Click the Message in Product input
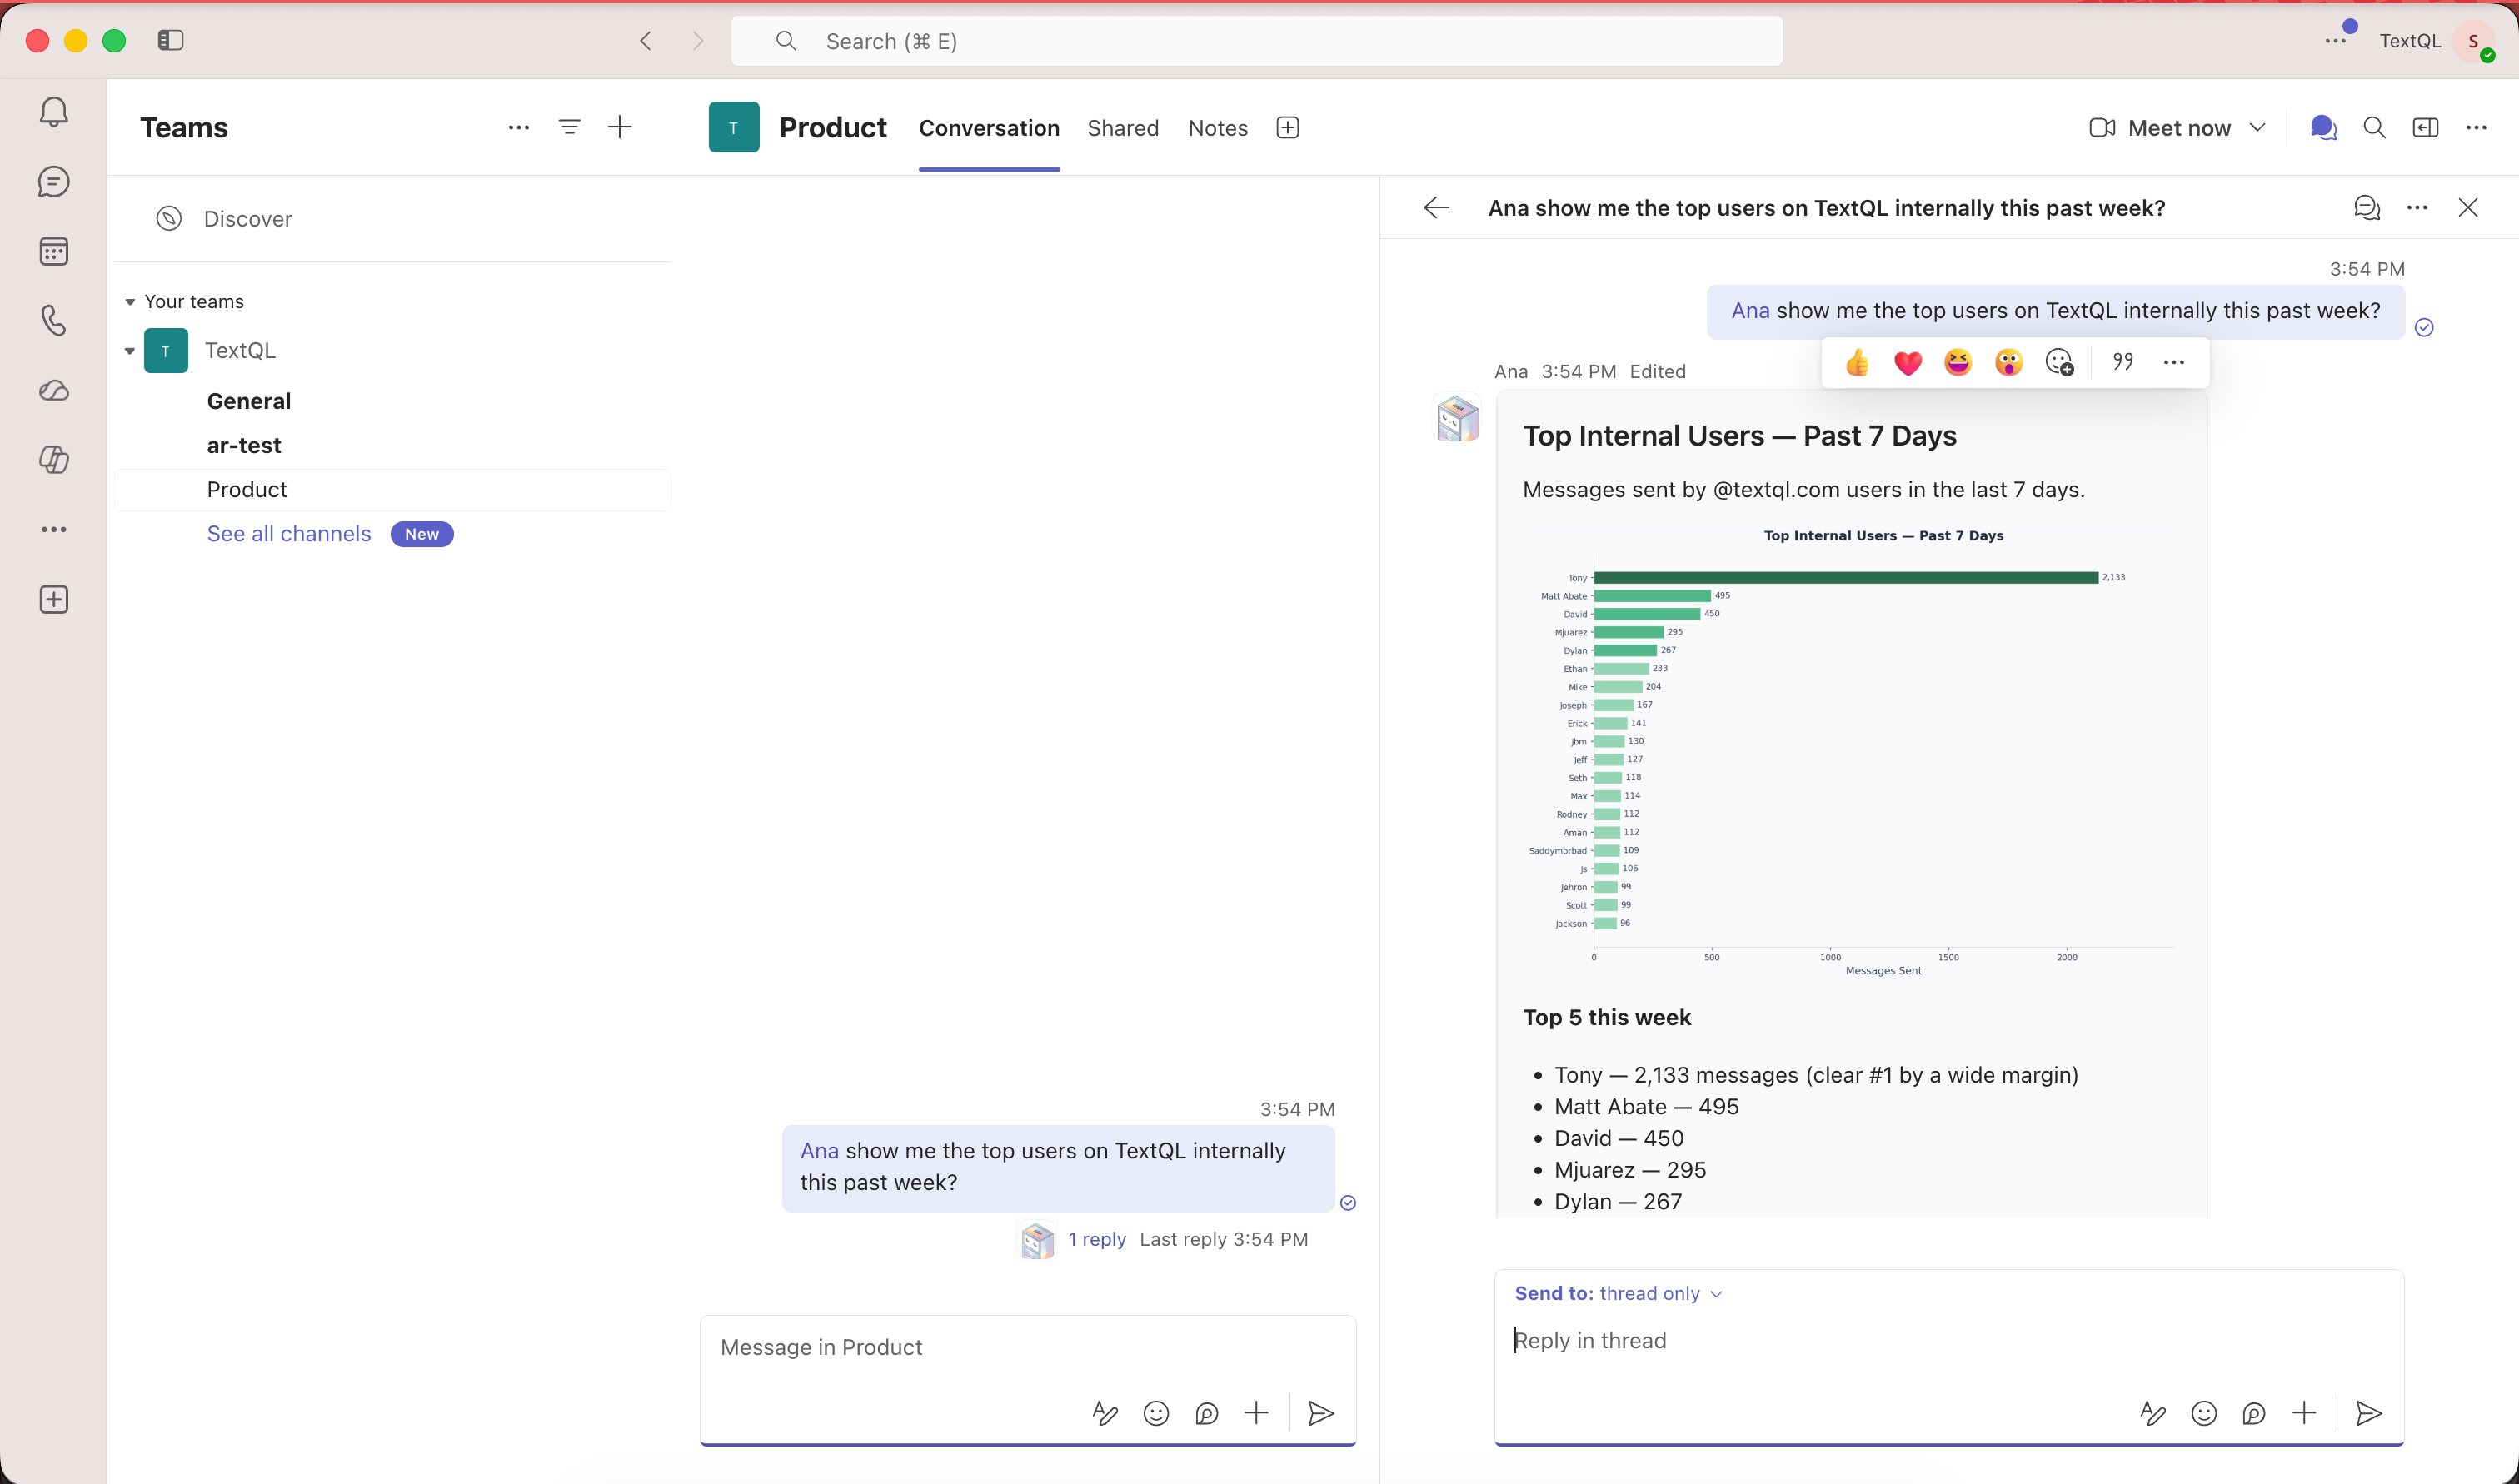This screenshot has height=1484, width=2519. (x=1028, y=1347)
